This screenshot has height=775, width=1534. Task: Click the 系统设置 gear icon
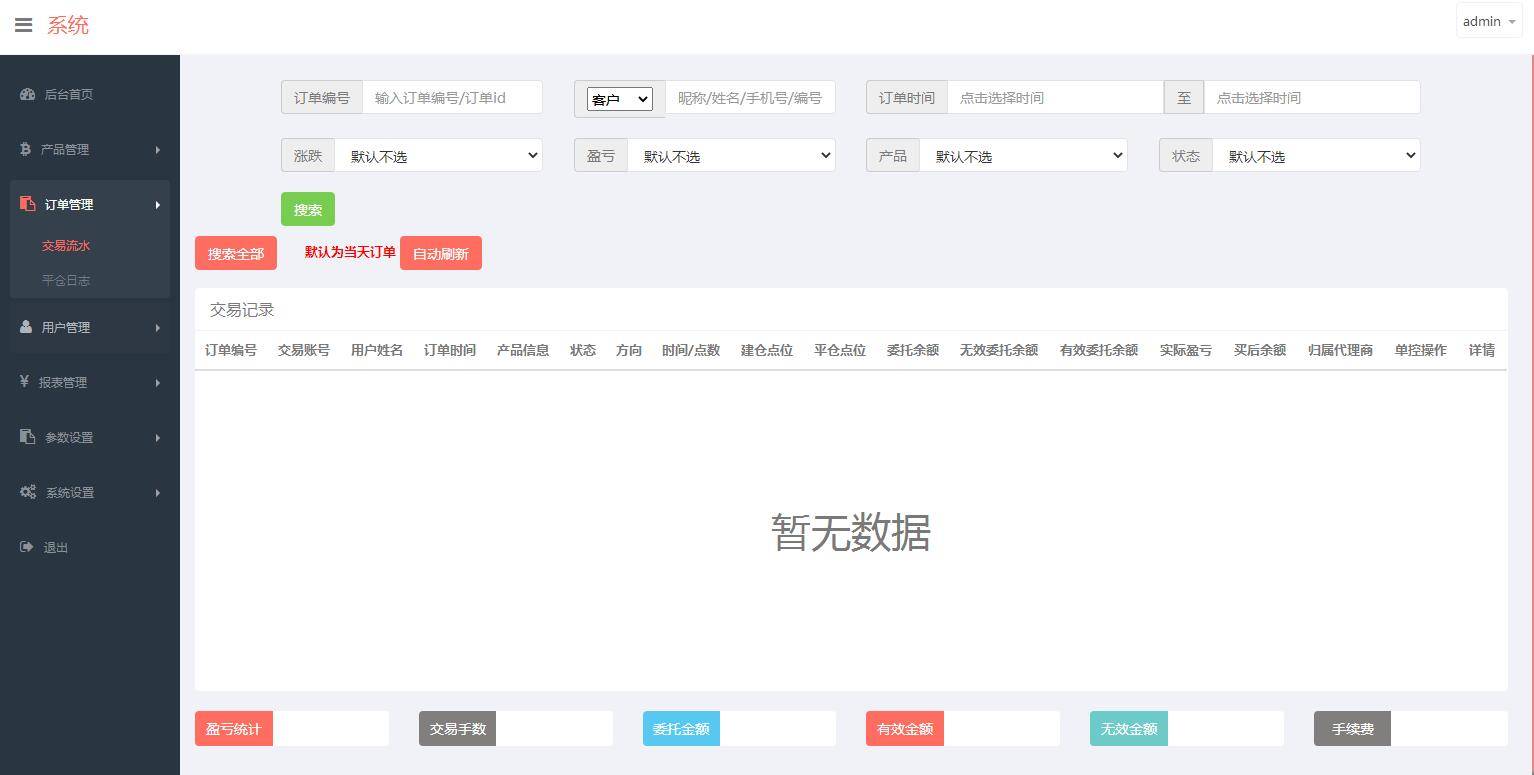pos(28,492)
